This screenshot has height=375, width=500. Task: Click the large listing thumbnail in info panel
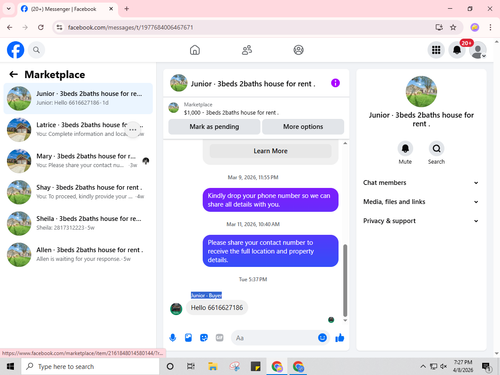coord(421,91)
